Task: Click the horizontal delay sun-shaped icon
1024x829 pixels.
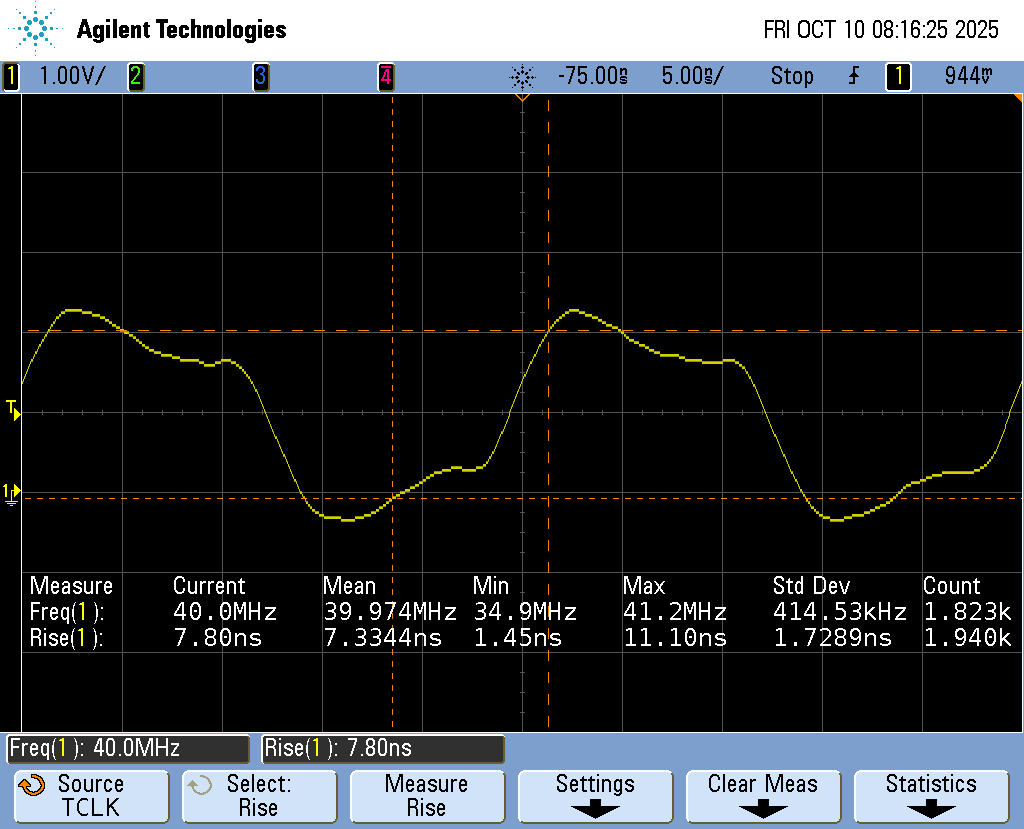Action: [522, 76]
